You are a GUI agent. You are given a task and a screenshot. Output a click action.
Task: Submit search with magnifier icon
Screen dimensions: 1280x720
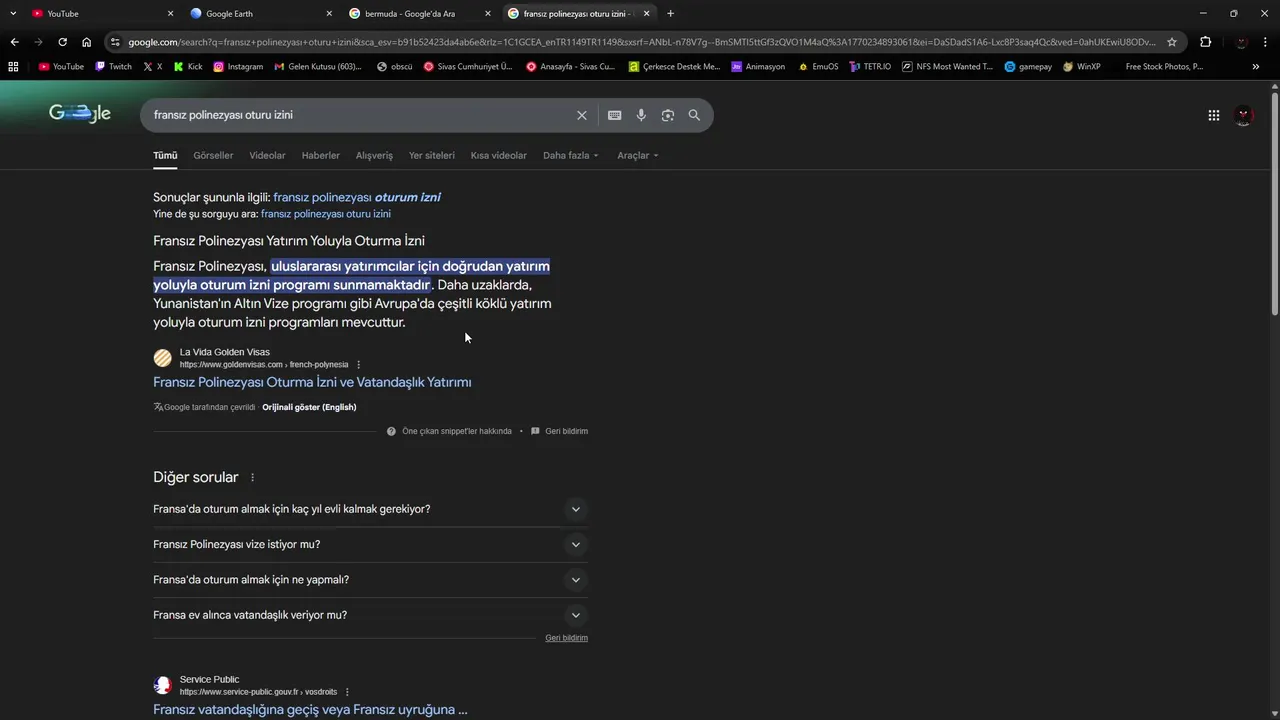click(694, 115)
